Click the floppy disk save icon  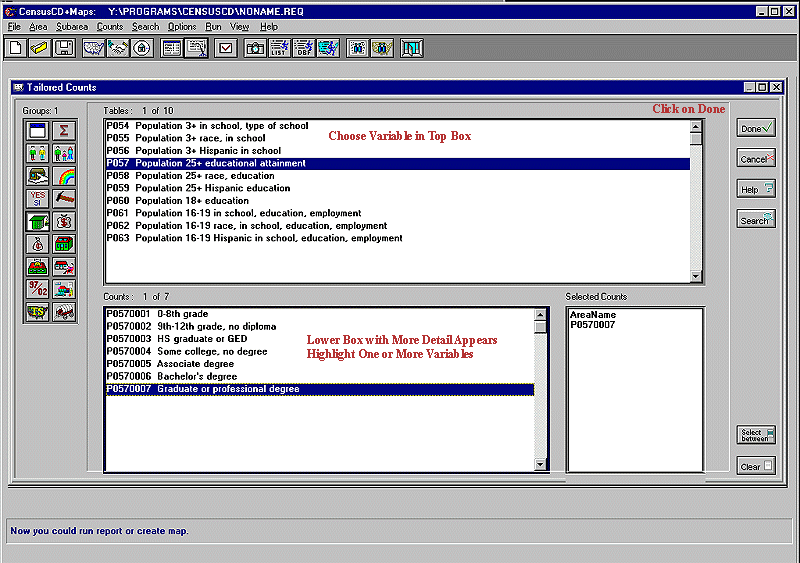[x=65, y=48]
